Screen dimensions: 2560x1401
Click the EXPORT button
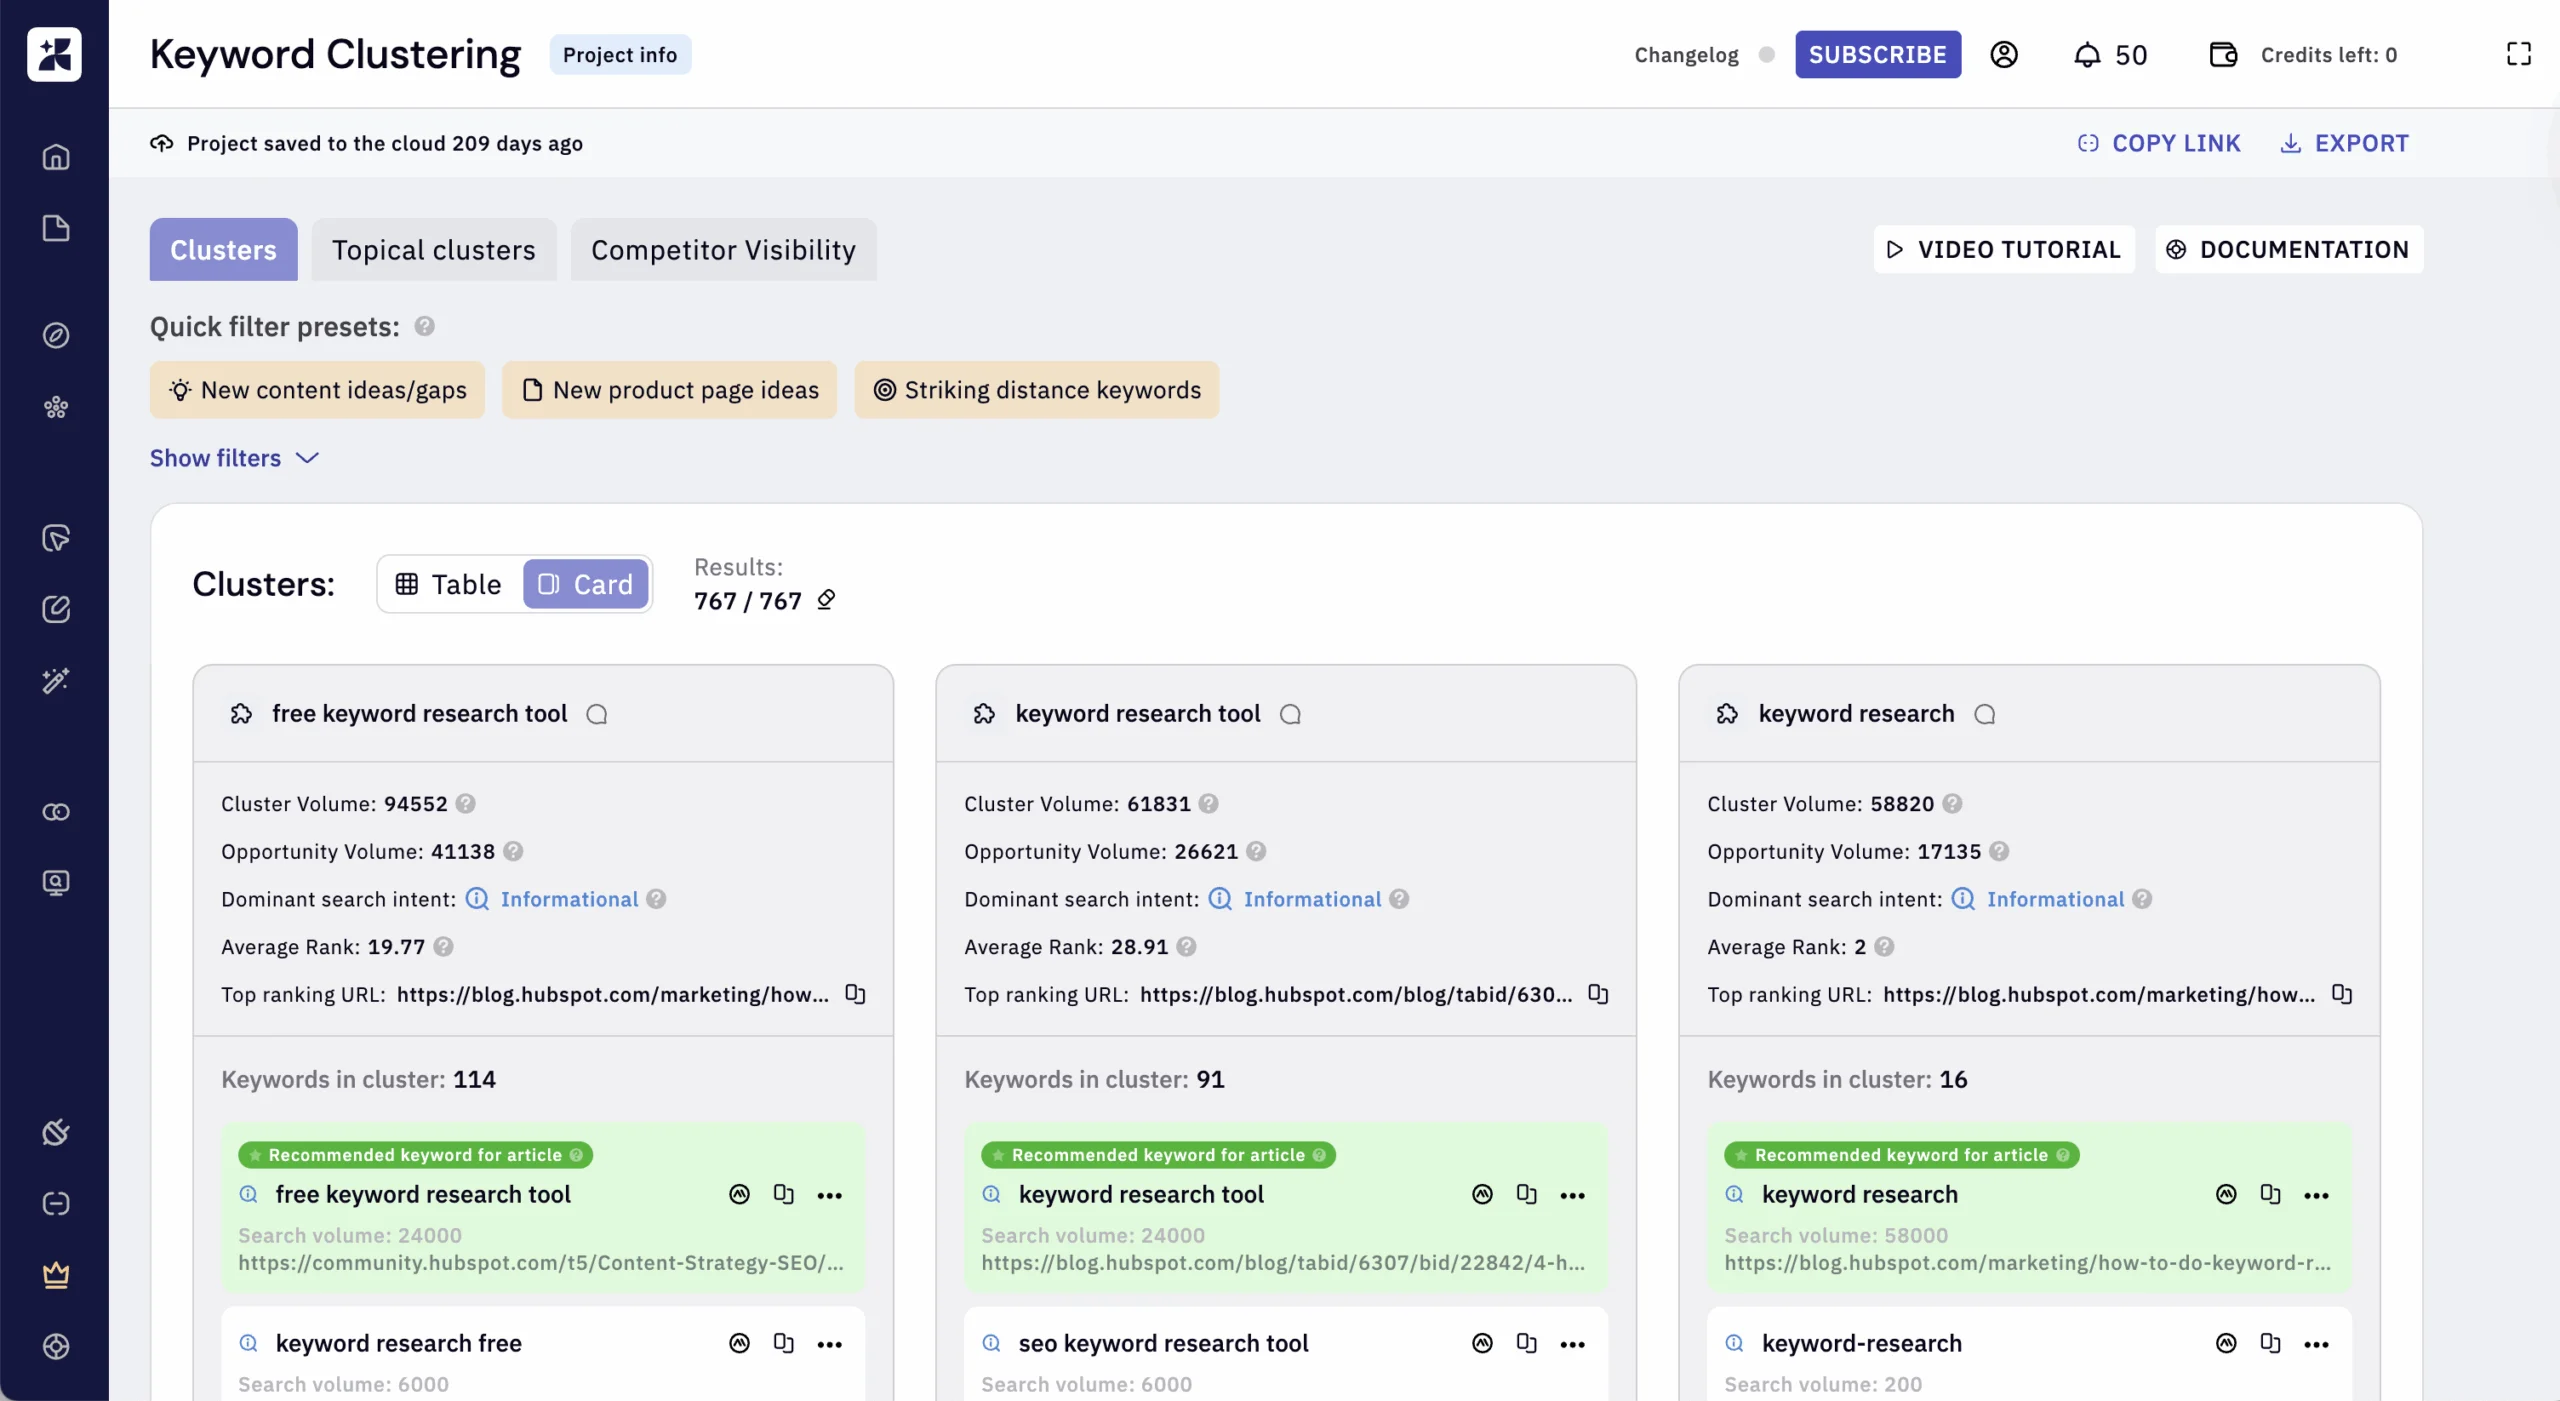click(2345, 143)
